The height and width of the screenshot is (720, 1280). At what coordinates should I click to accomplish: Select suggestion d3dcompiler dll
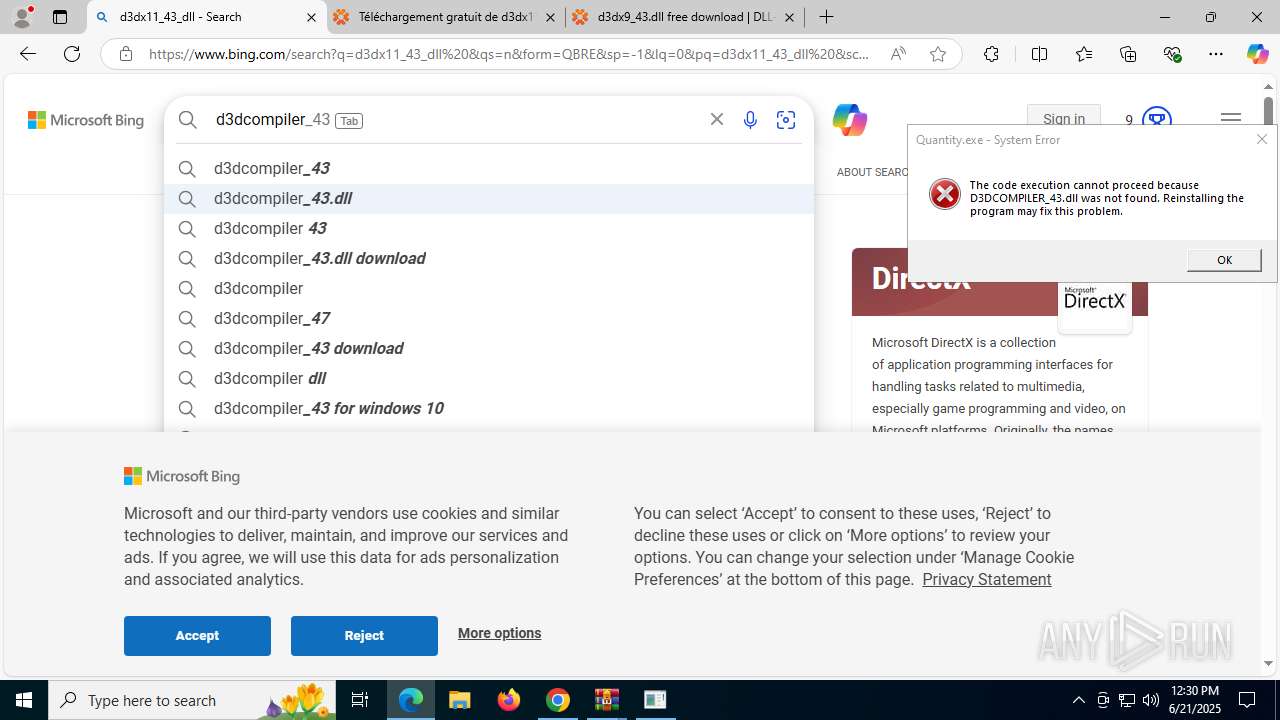489,378
